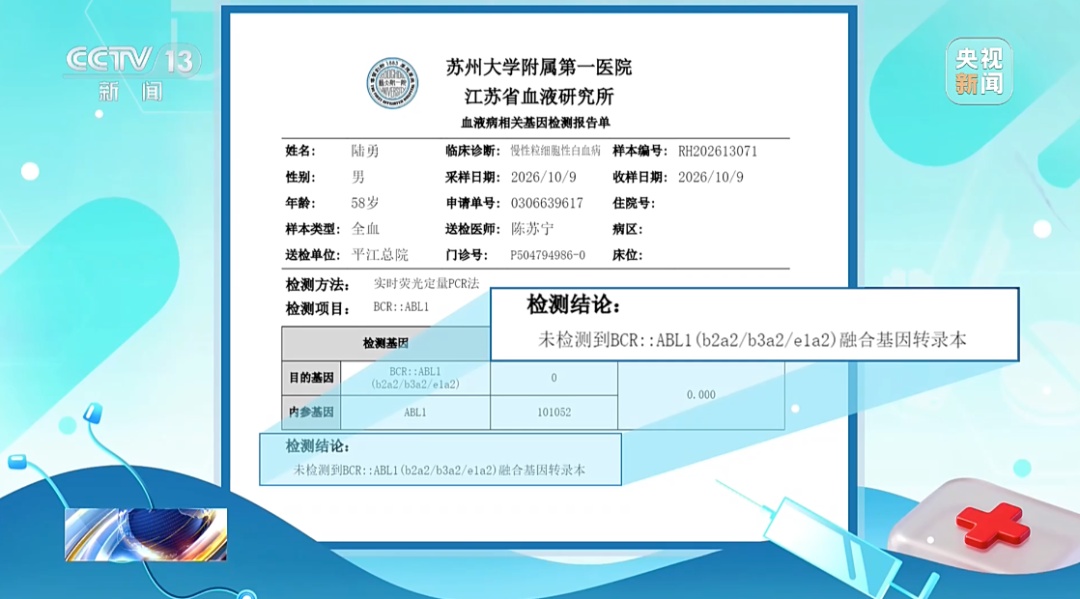Viewport: 1080px width, 599px height.
Task: Click the 申请单号 value 0306639617
Action: (547, 203)
